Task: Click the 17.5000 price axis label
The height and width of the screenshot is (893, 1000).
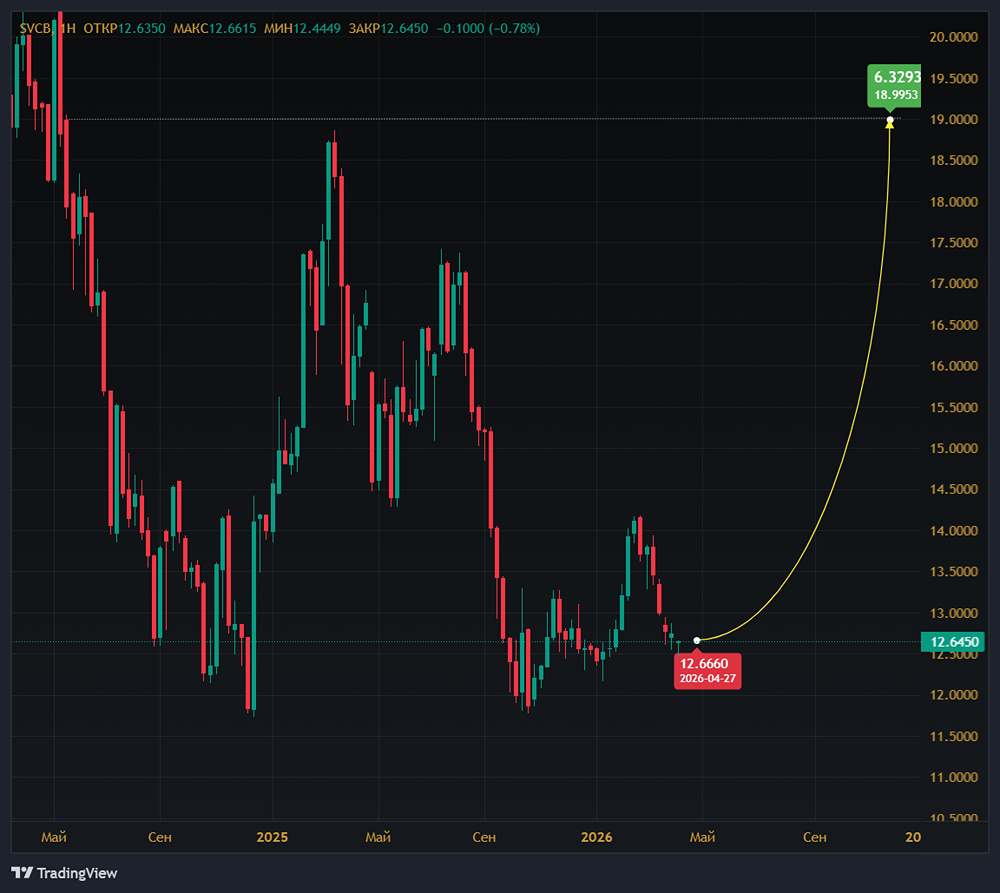Action: [953, 242]
